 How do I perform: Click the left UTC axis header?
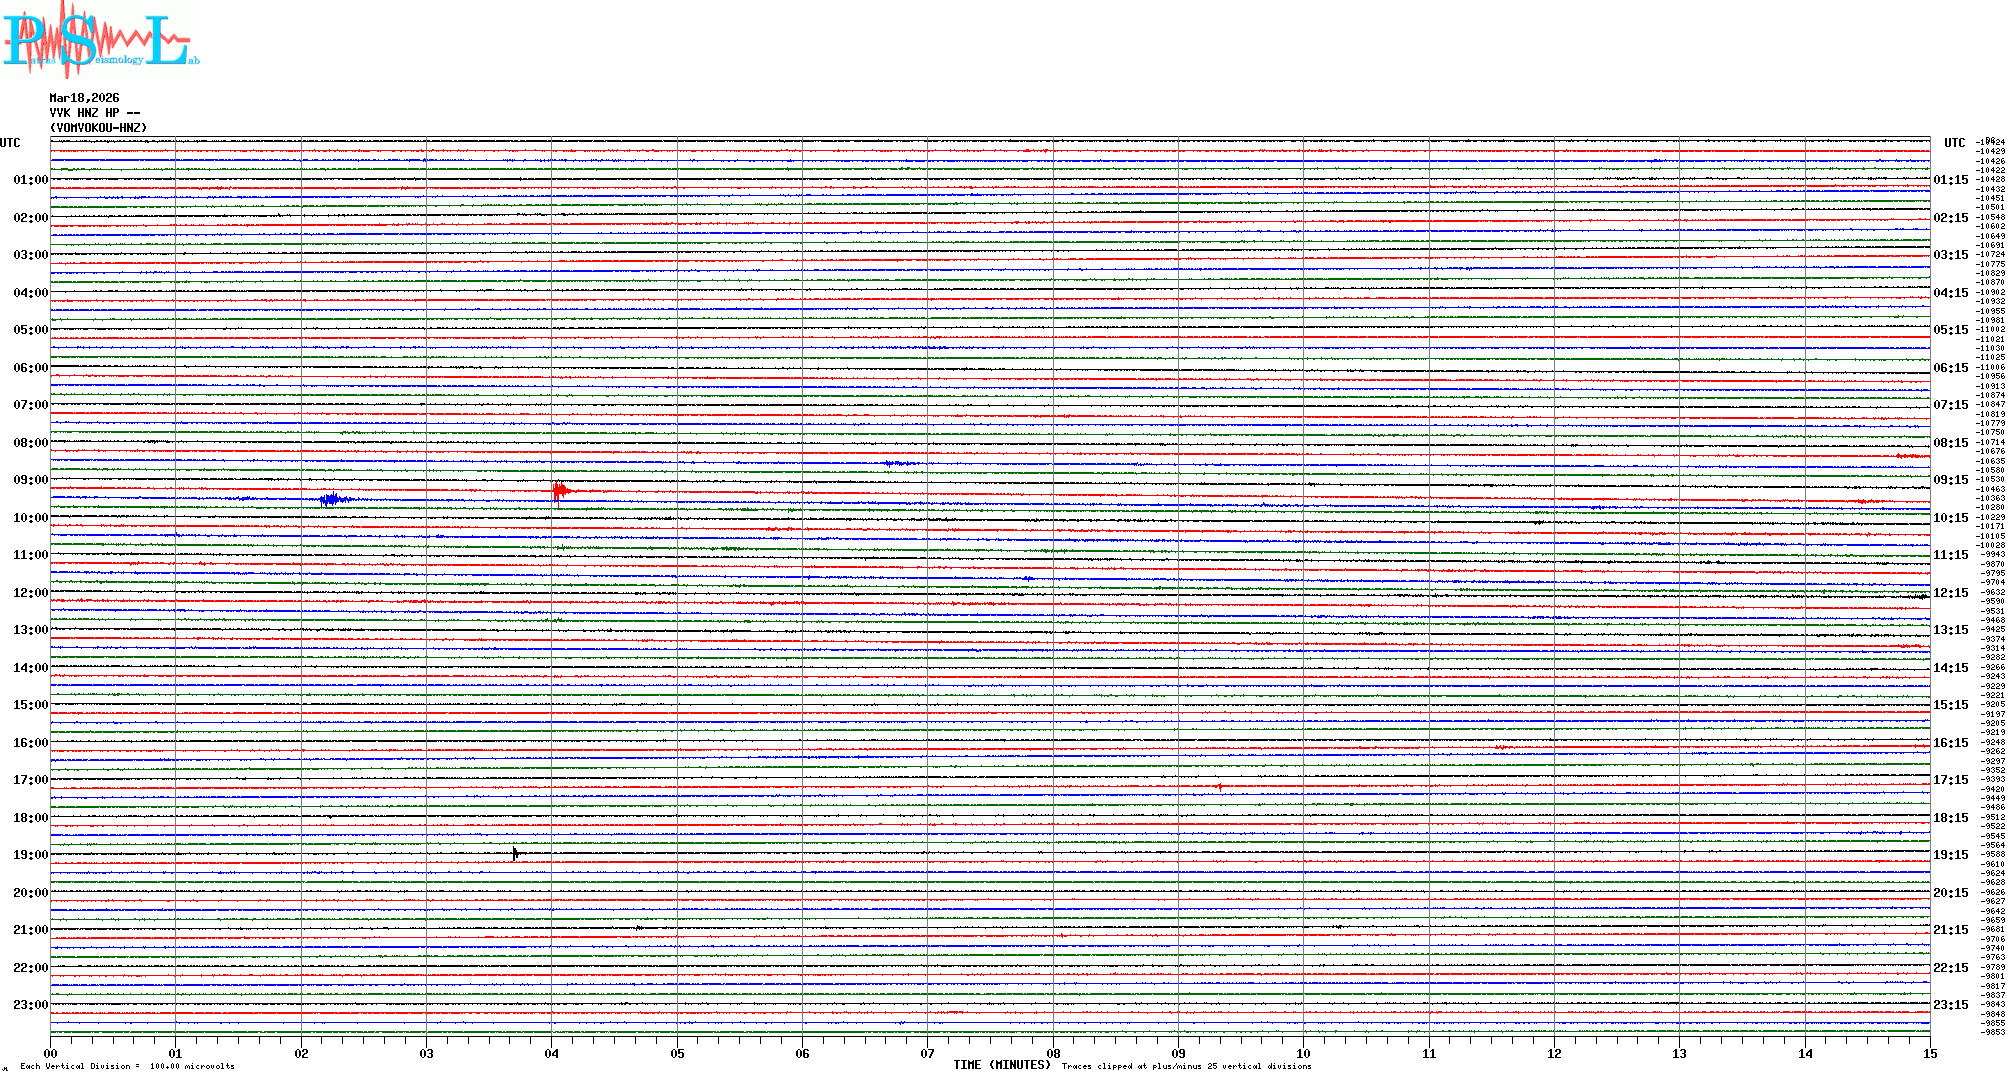click(10, 143)
